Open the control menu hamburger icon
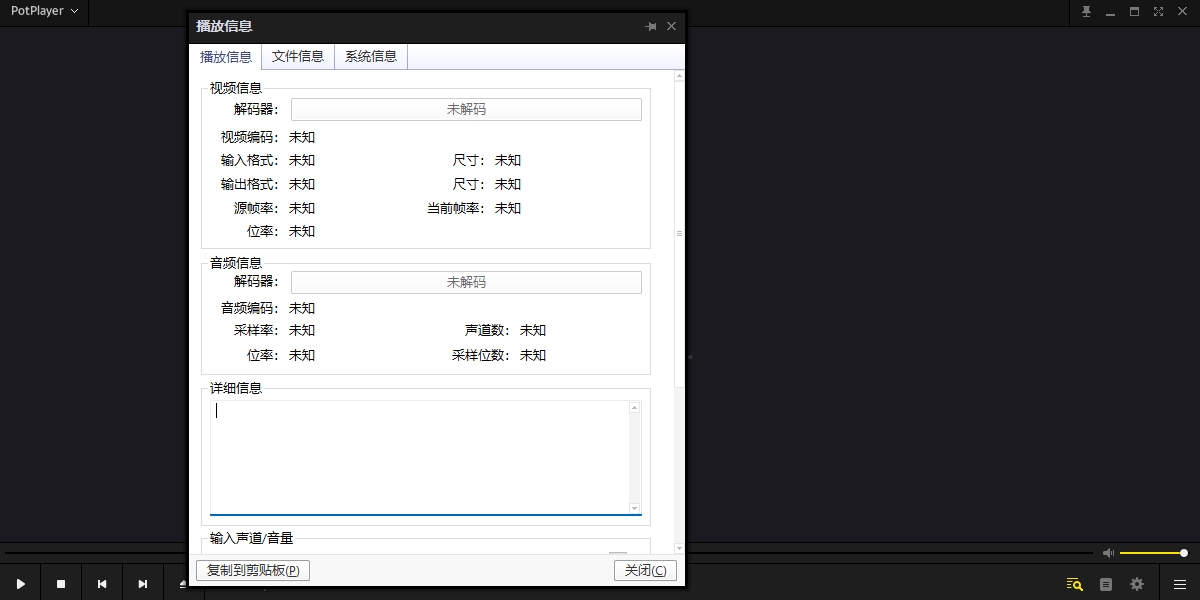This screenshot has width=1200, height=600. [1180, 583]
